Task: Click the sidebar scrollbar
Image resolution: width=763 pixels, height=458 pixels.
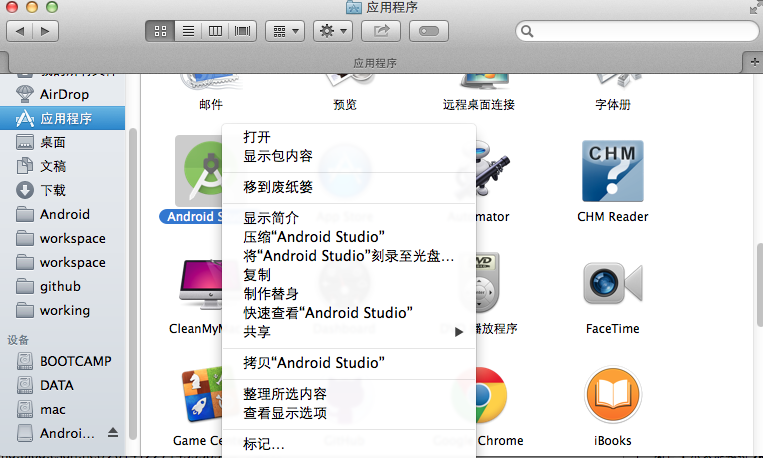Action: pos(132,282)
